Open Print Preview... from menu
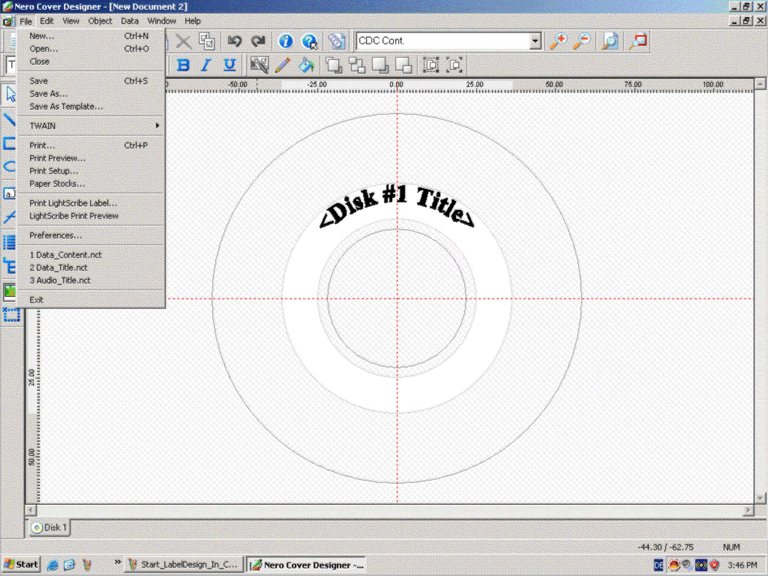768x576 pixels. coord(91,158)
